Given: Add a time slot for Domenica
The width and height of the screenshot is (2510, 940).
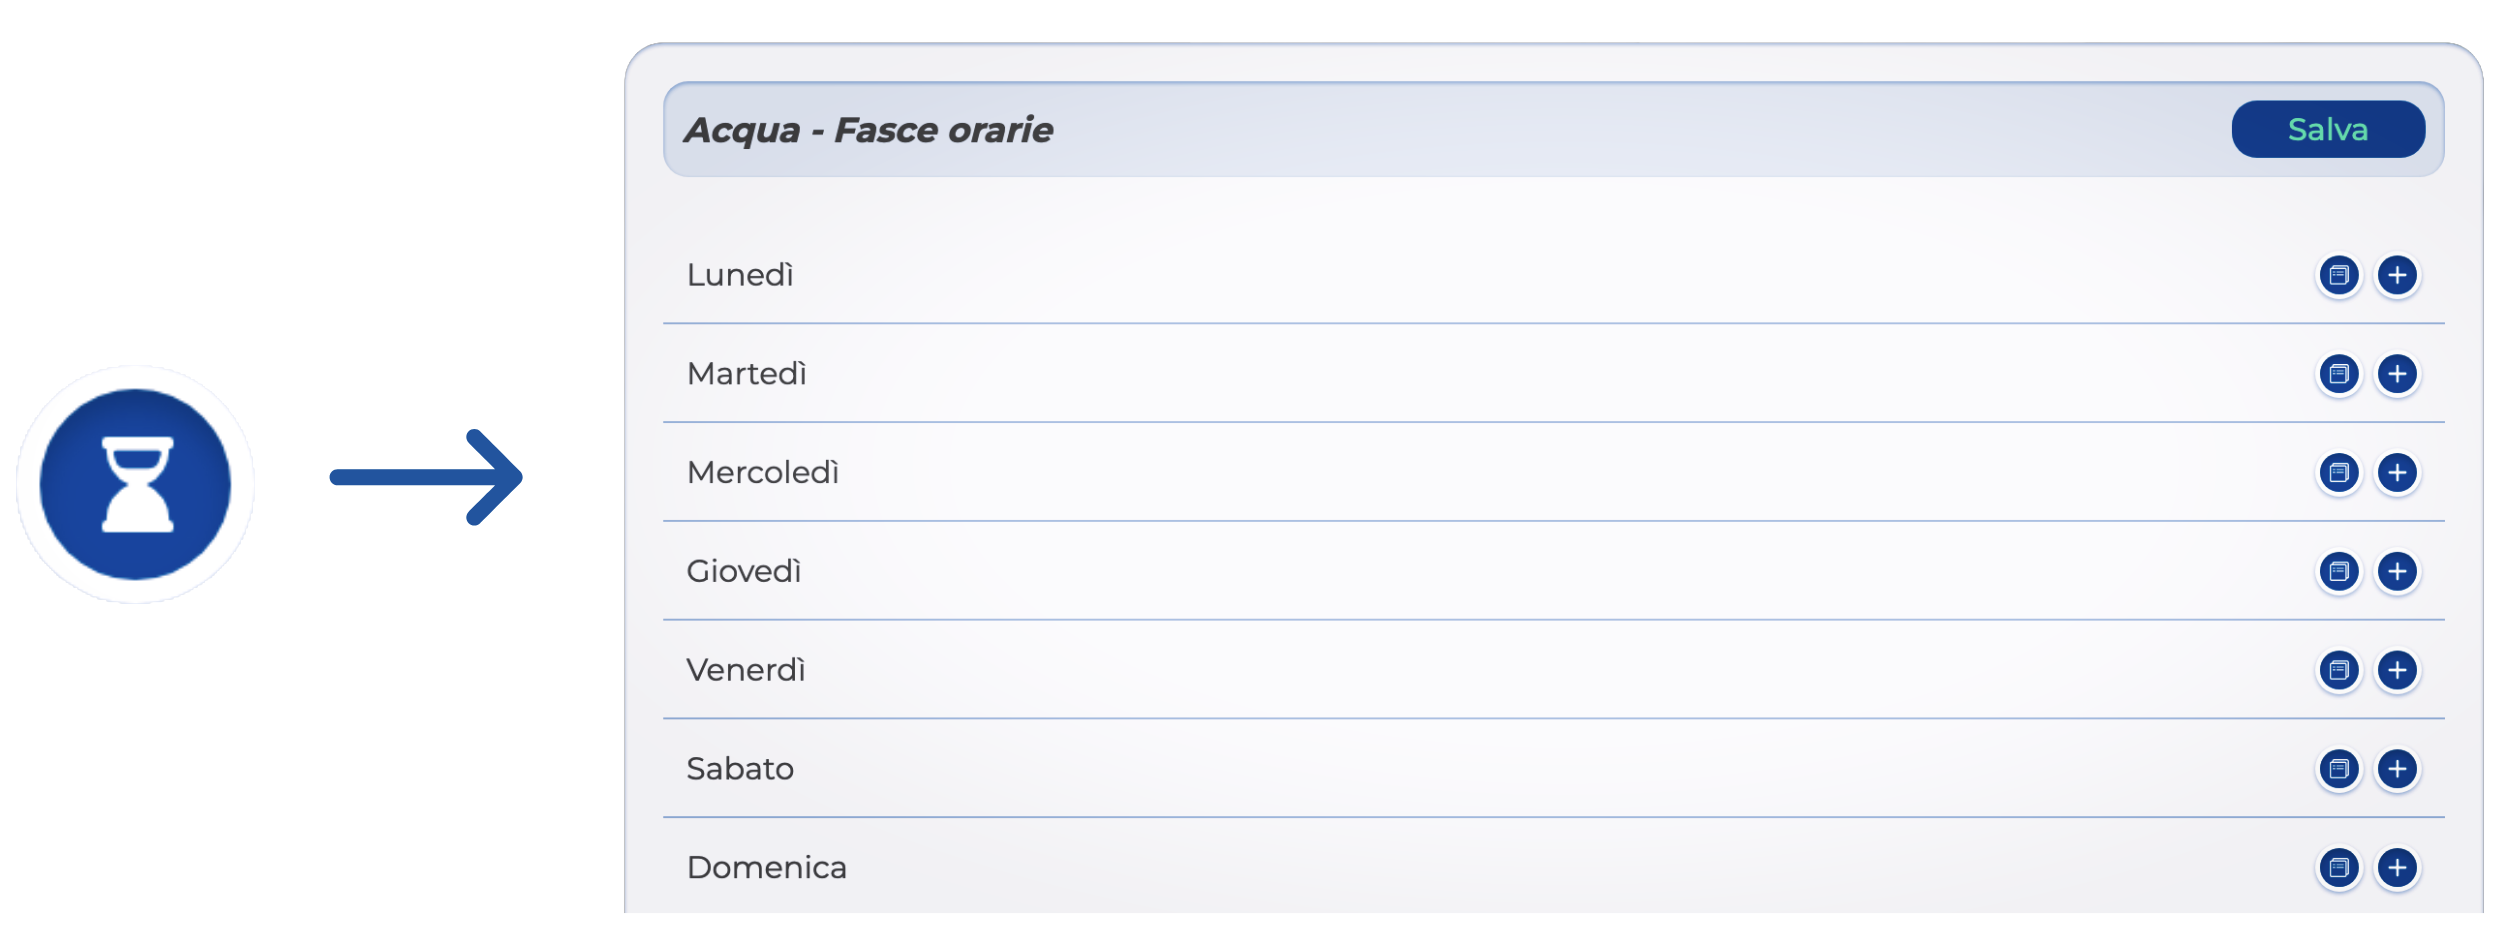Looking at the screenshot, I should coord(2397,867).
